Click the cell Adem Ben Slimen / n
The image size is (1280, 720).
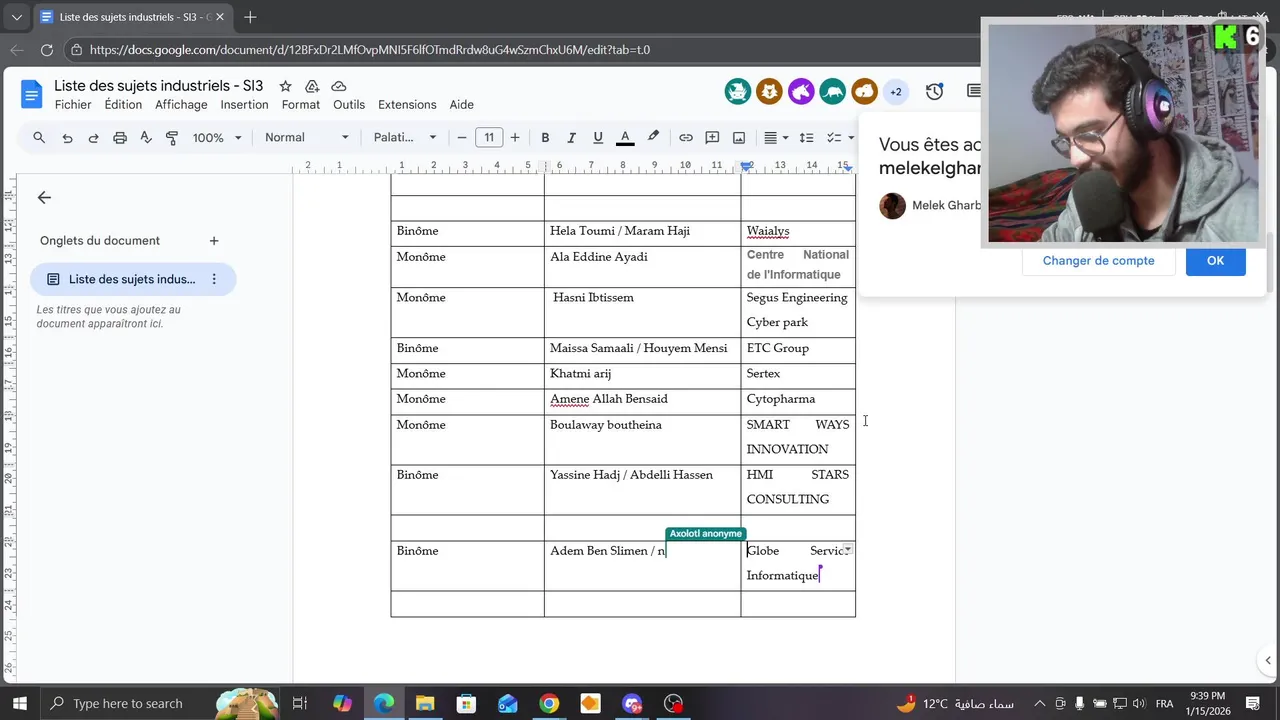642,565
